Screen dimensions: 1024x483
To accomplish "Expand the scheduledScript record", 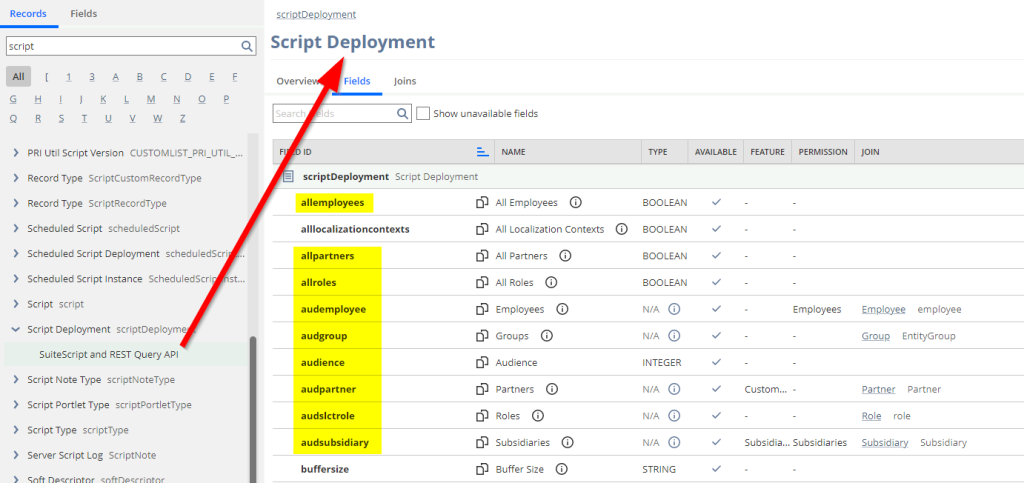I will [16, 228].
